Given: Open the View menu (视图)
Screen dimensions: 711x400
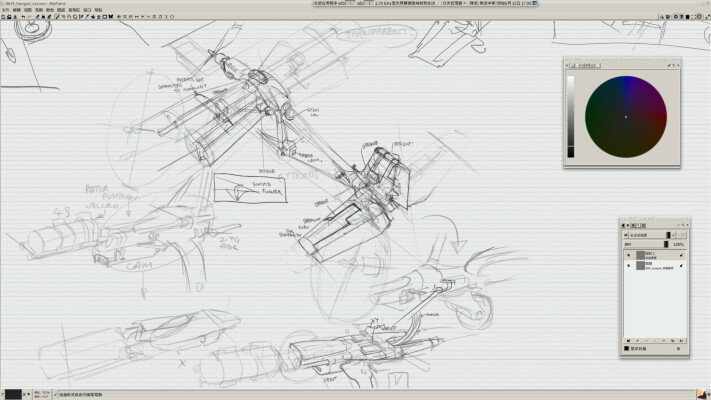Looking at the screenshot, I should [28, 10].
